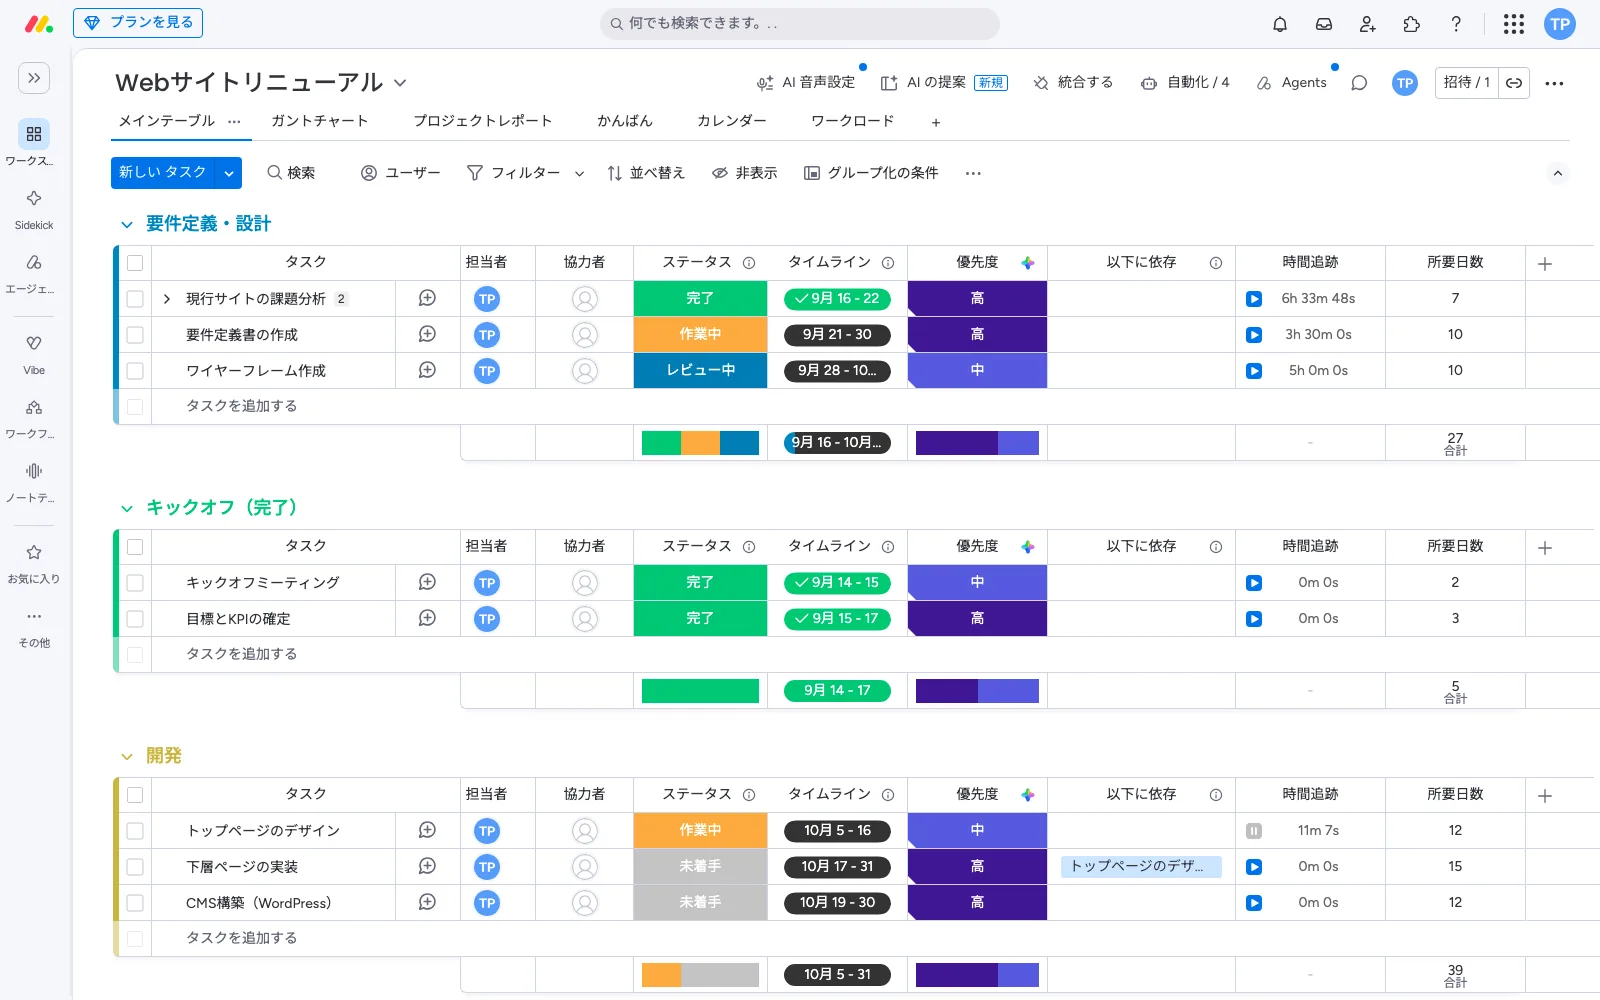Image resolution: width=1600 pixels, height=1000 pixels.
Task: Click AI sparkle icon in 開発 優先度 header
Action: coord(1028,795)
